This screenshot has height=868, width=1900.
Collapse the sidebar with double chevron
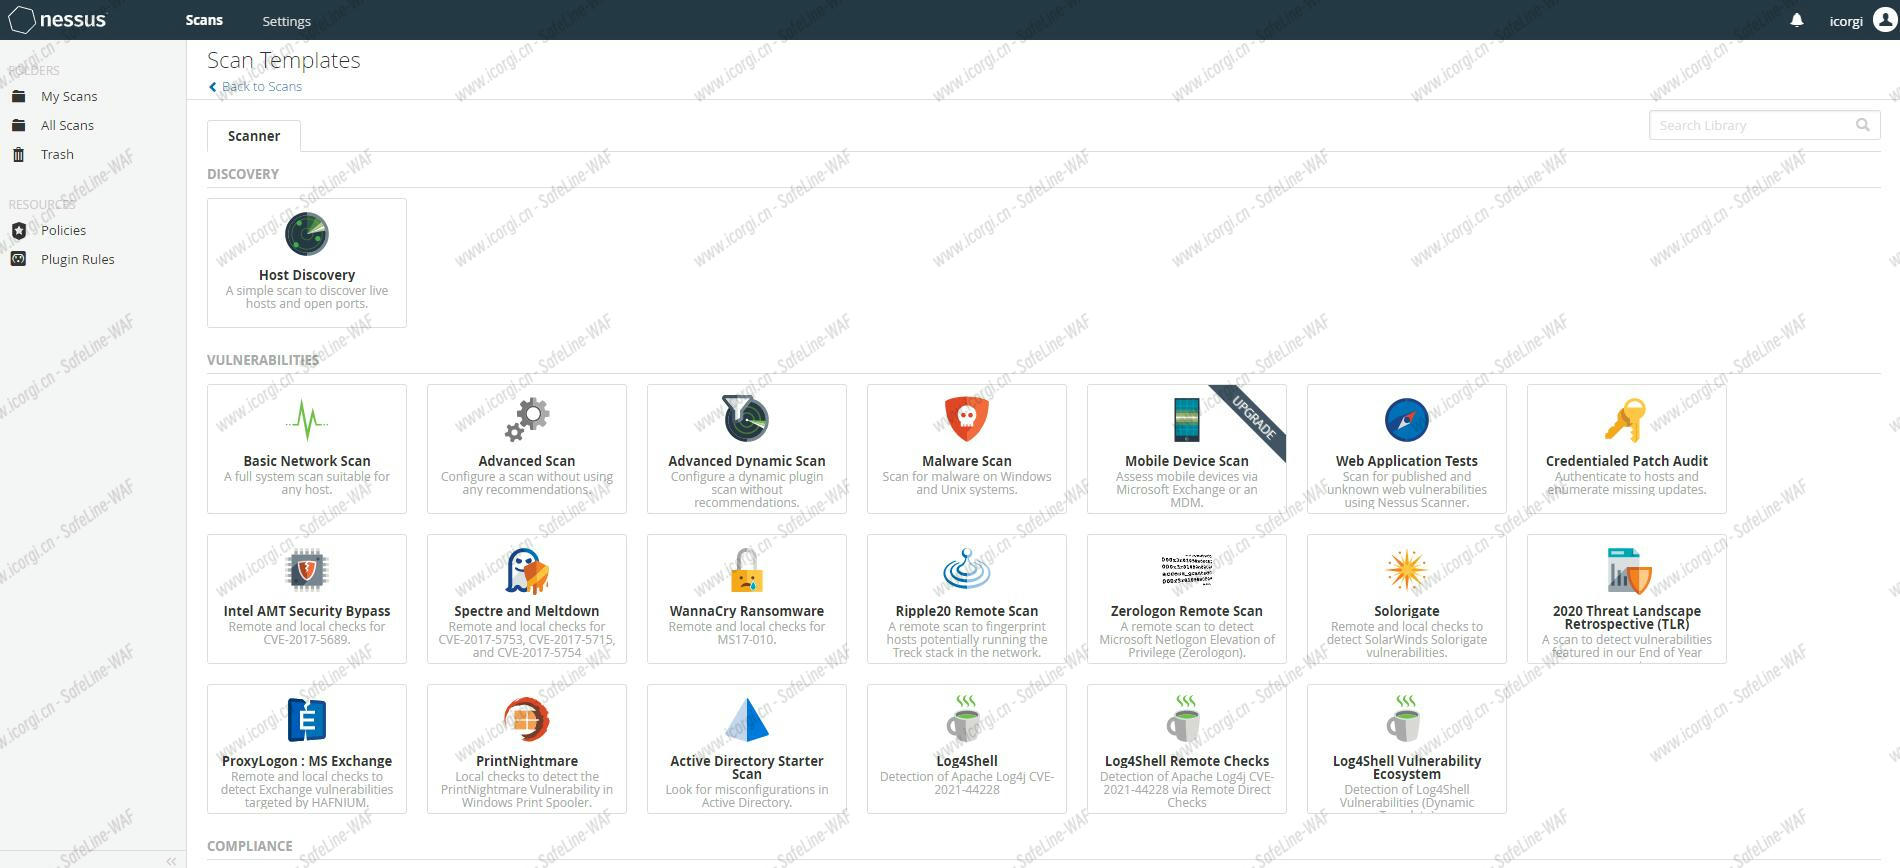171,861
